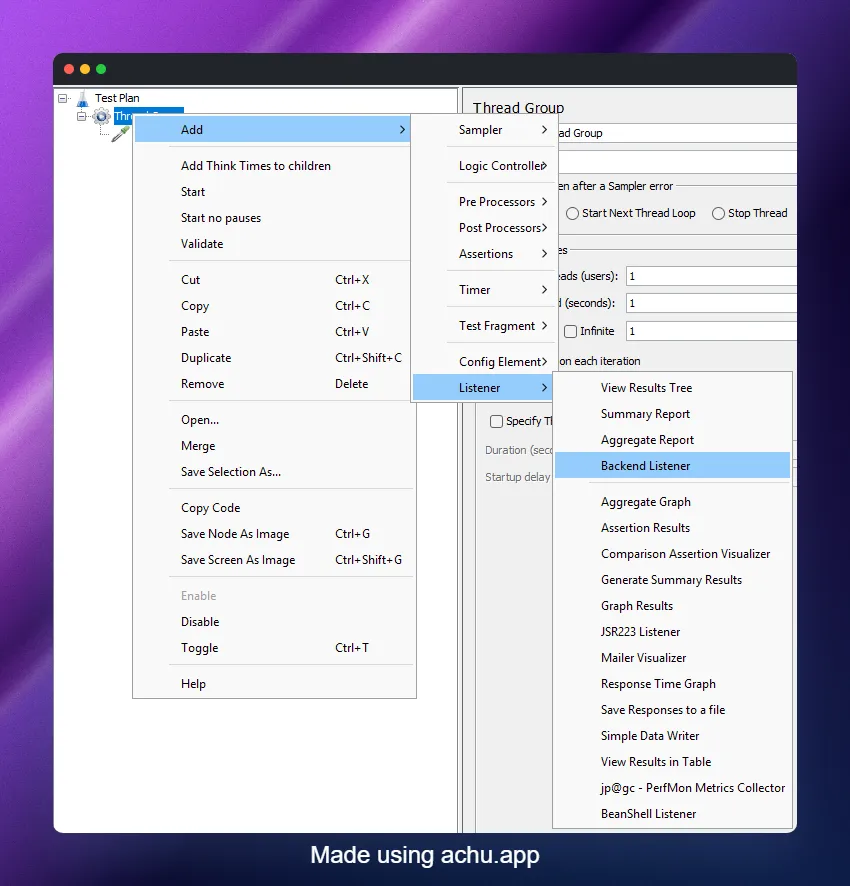
Task: Choose Remove from the menu
Action: point(272,384)
